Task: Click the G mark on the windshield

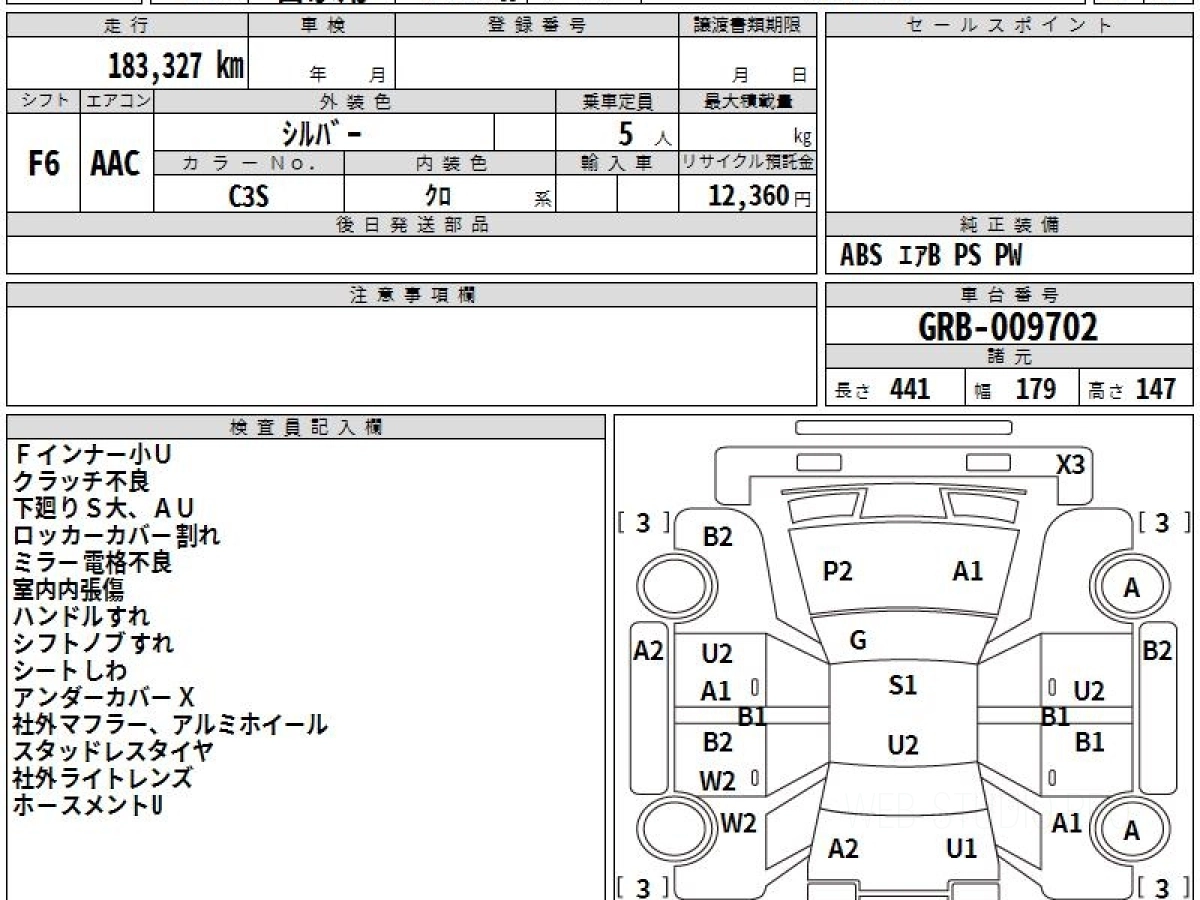Action: tap(857, 642)
